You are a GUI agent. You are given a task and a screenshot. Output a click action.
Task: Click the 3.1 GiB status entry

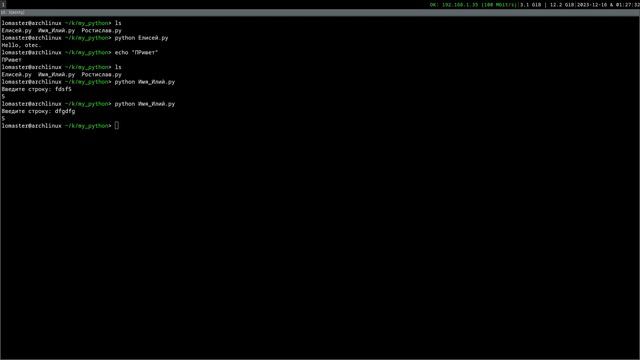click(x=531, y=5)
